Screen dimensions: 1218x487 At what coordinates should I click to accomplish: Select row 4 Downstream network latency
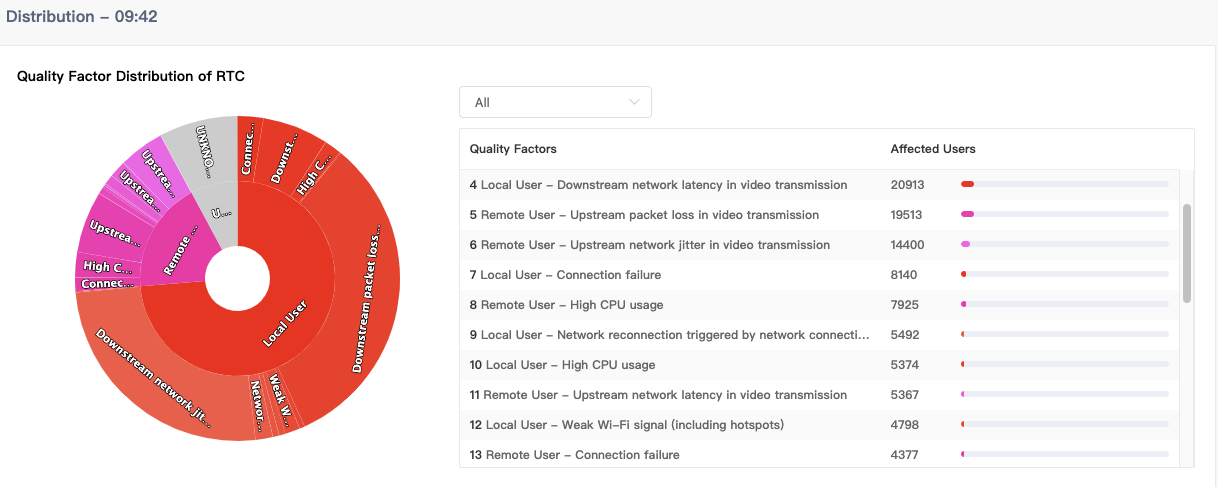click(660, 185)
